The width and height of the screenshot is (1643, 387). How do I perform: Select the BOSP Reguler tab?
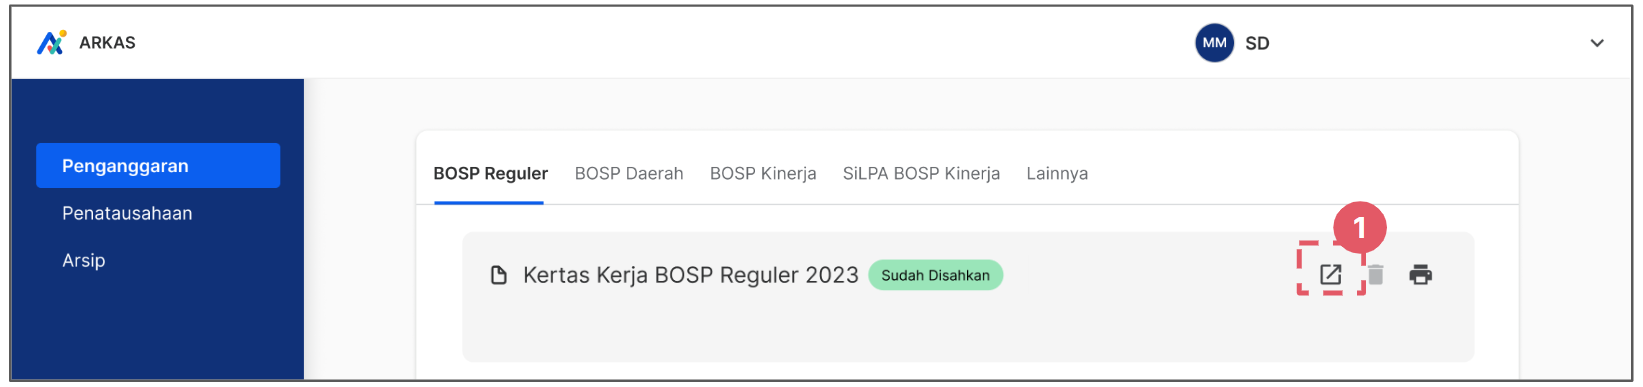(490, 173)
